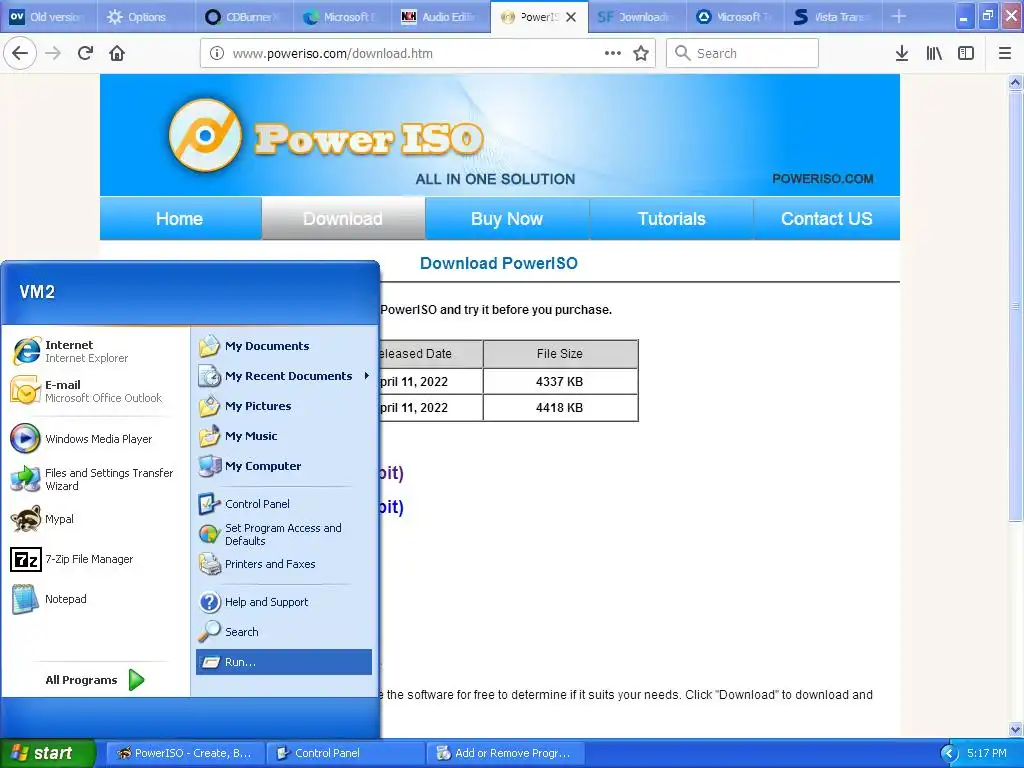
Task: Switch to Add or Remove Programs taskbar button
Action: click(x=505, y=753)
